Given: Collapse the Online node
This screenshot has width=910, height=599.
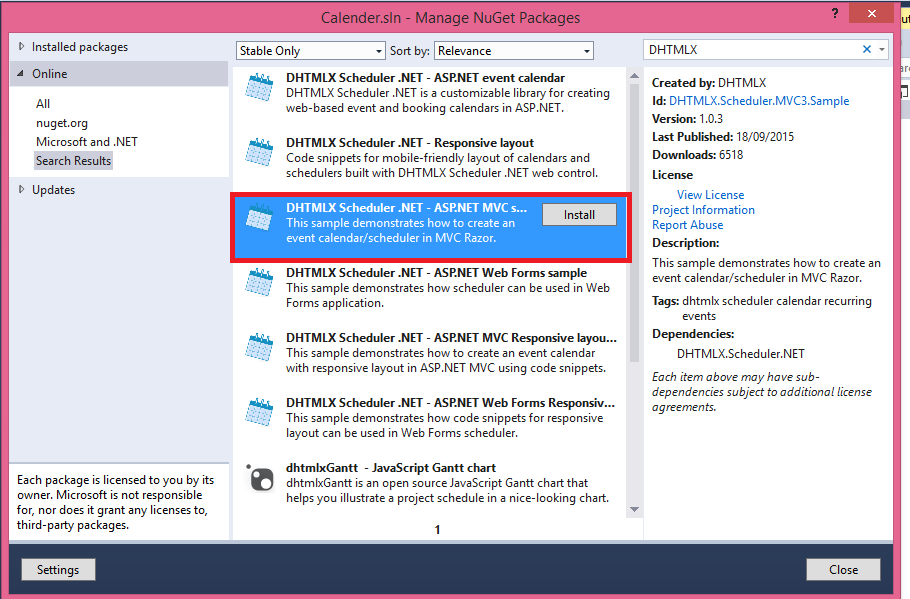Looking at the screenshot, I should pyautogui.click(x=21, y=74).
